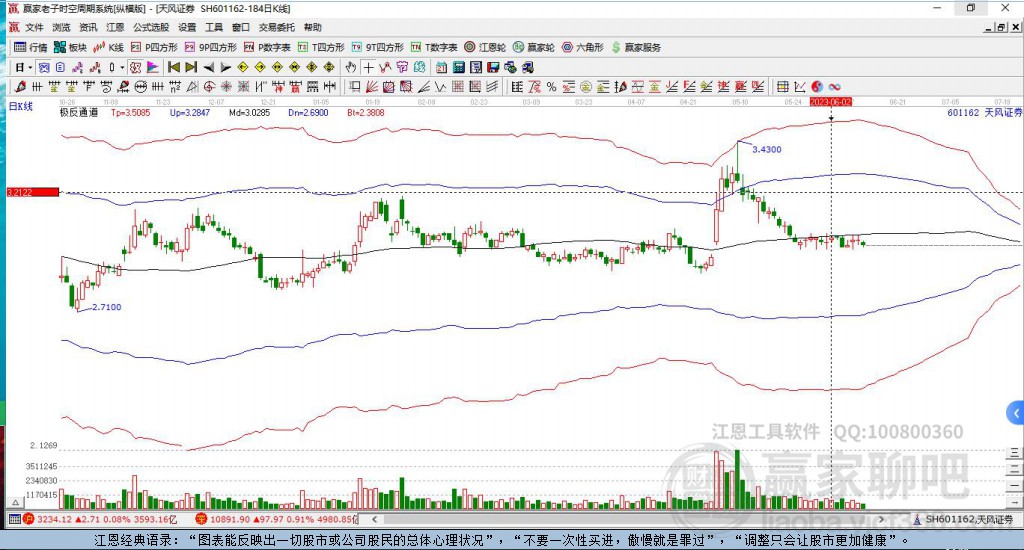Select the circled cross target tool
The image size is (1024, 550).
pyautogui.click(x=209, y=86)
